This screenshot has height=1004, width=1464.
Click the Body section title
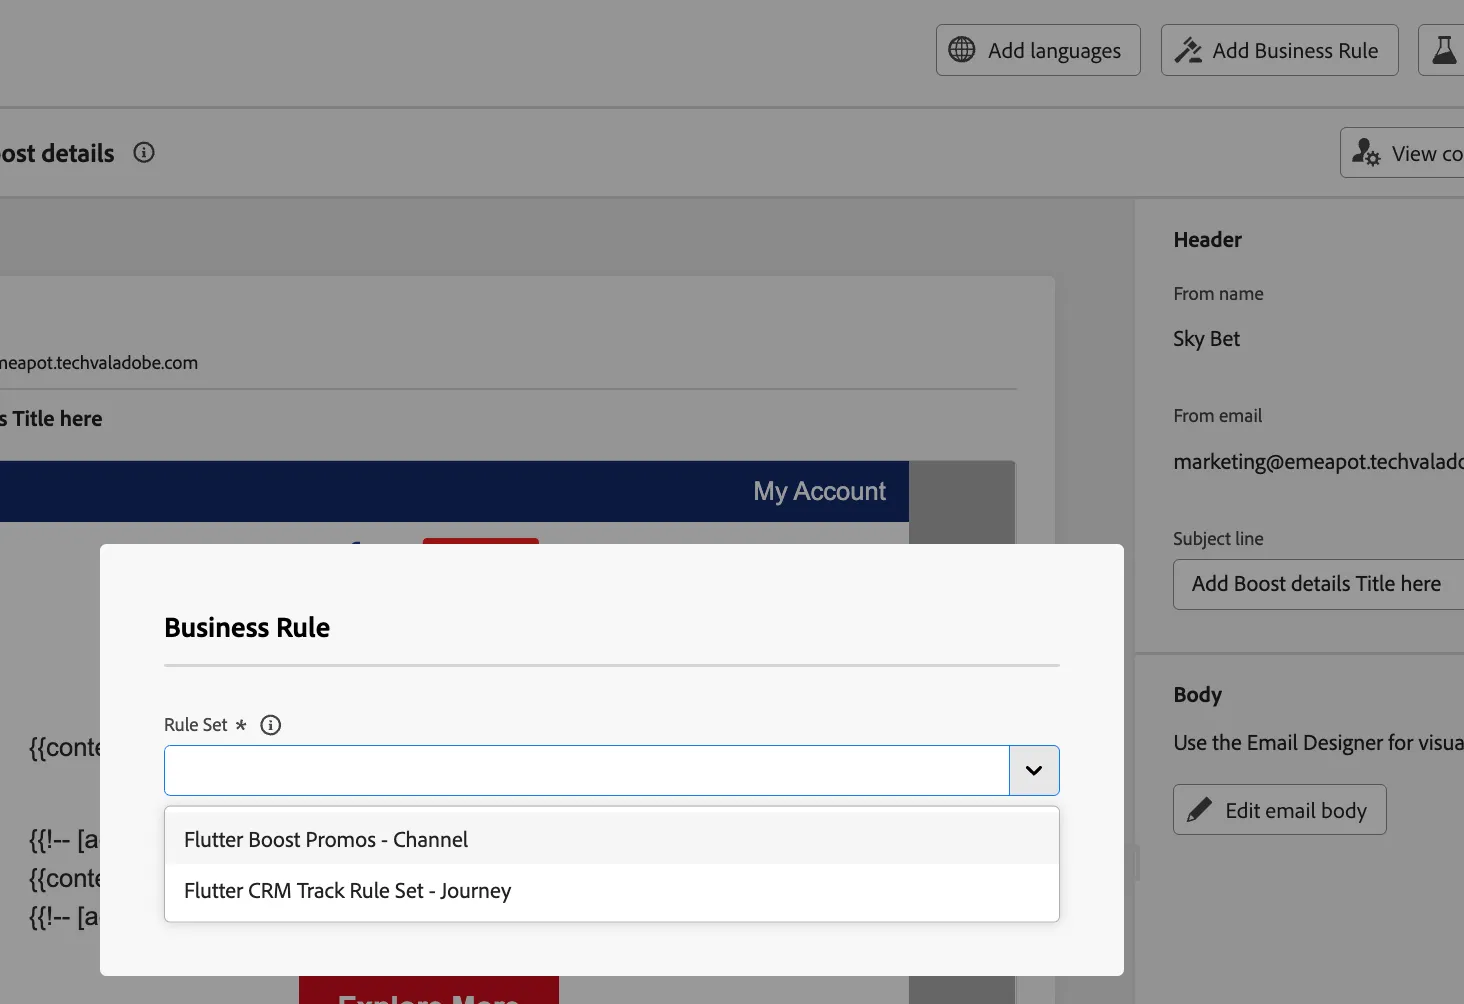click(x=1197, y=694)
